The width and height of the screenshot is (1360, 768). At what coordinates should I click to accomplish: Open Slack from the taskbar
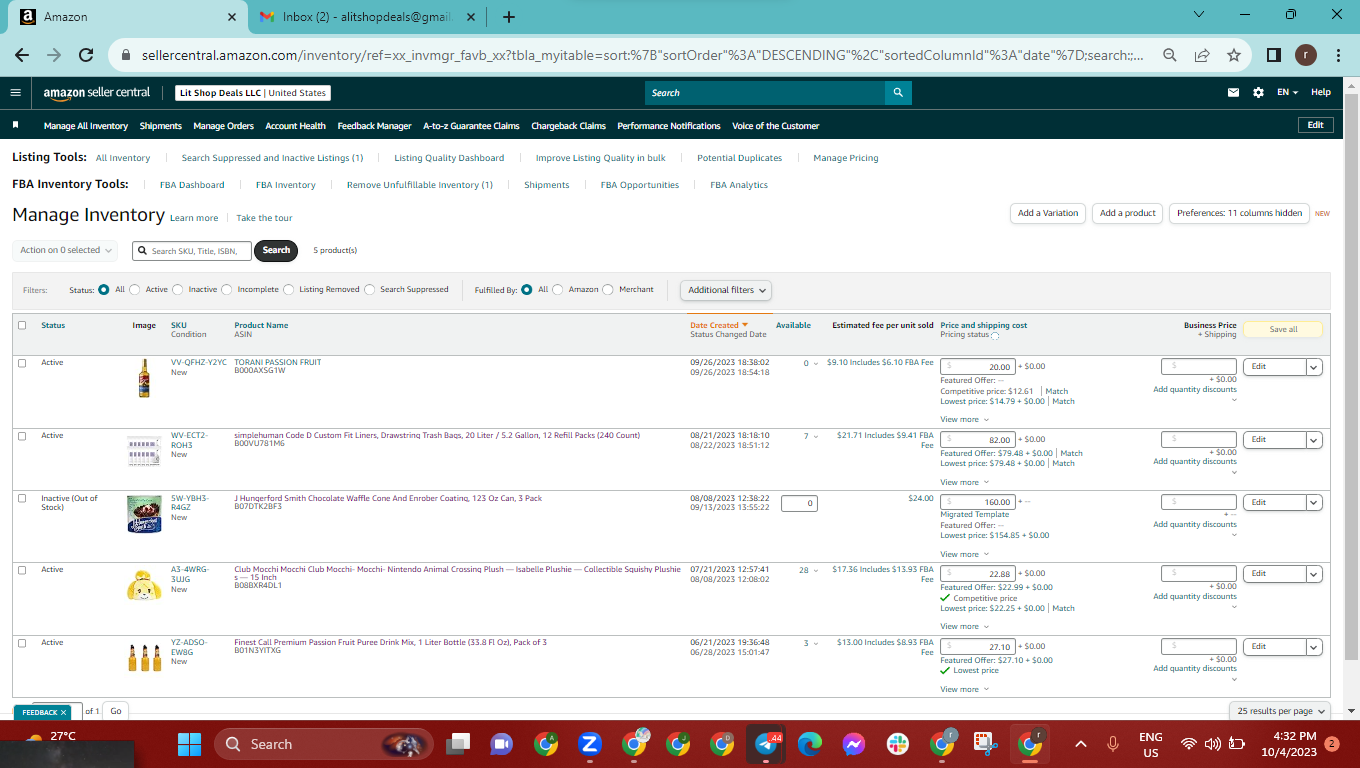[x=897, y=744]
